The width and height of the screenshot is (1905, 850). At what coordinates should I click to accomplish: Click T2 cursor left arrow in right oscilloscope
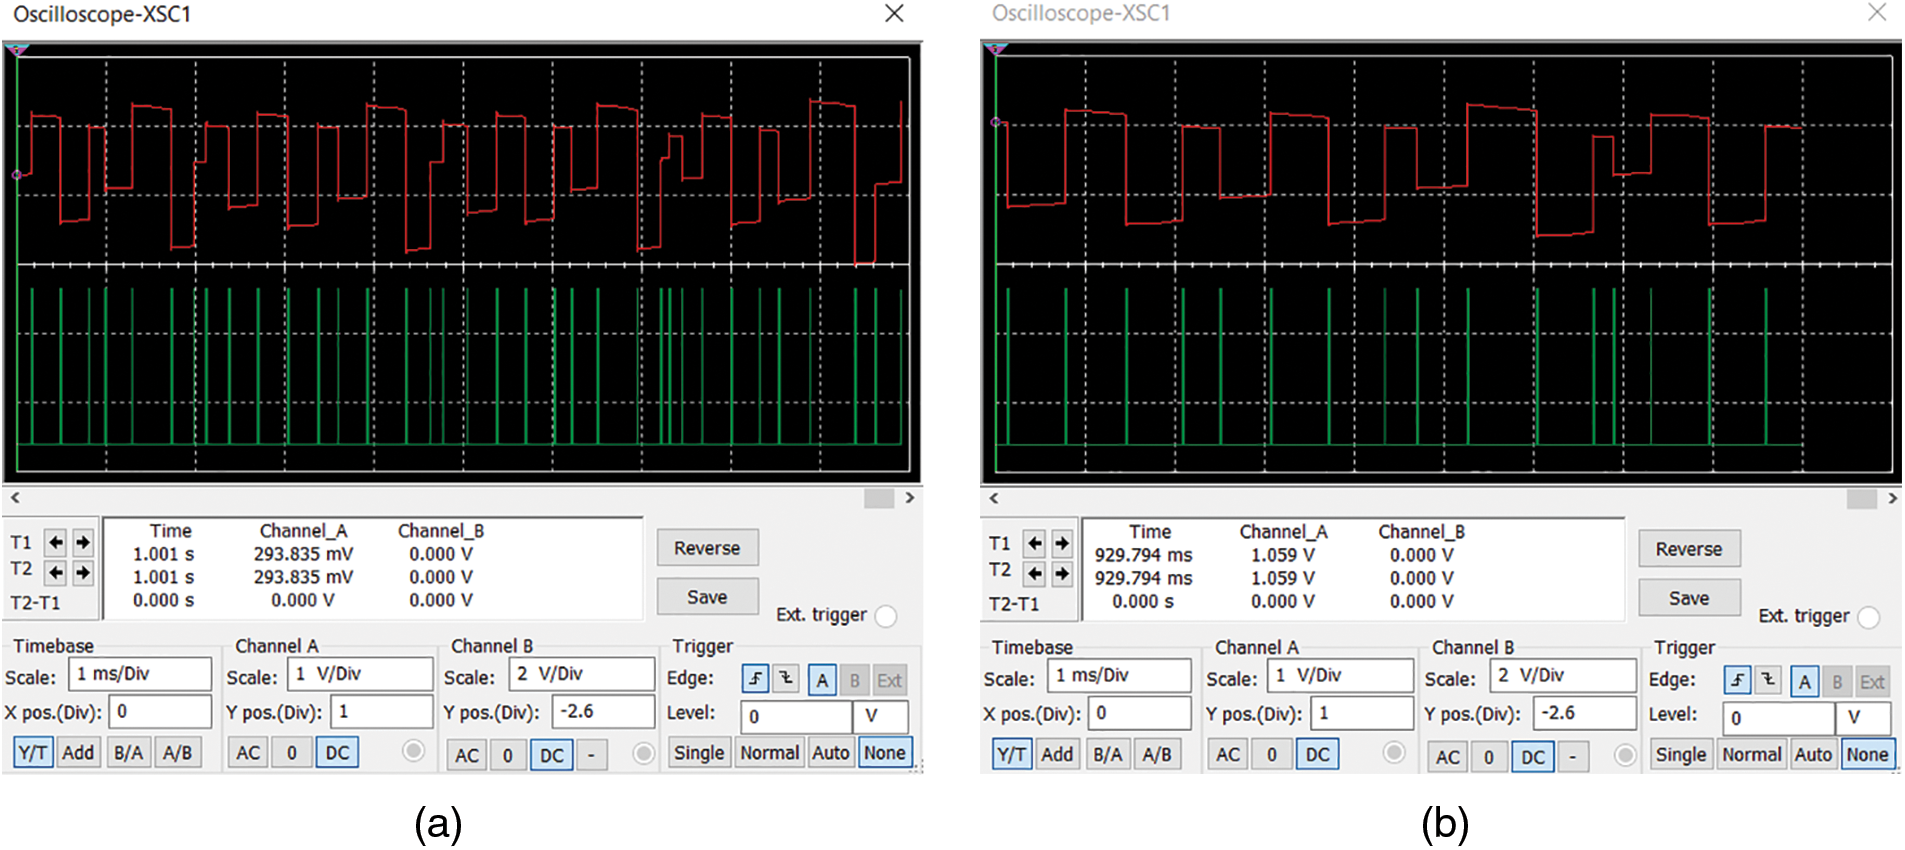(1035, 574)
